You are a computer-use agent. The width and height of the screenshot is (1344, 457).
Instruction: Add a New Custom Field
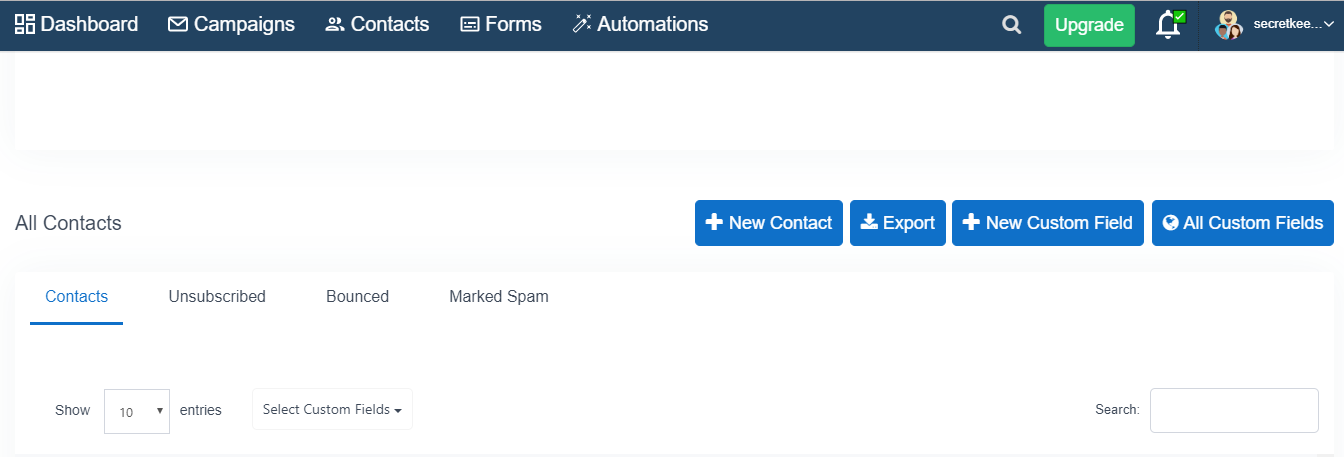tap(1048, 223)
